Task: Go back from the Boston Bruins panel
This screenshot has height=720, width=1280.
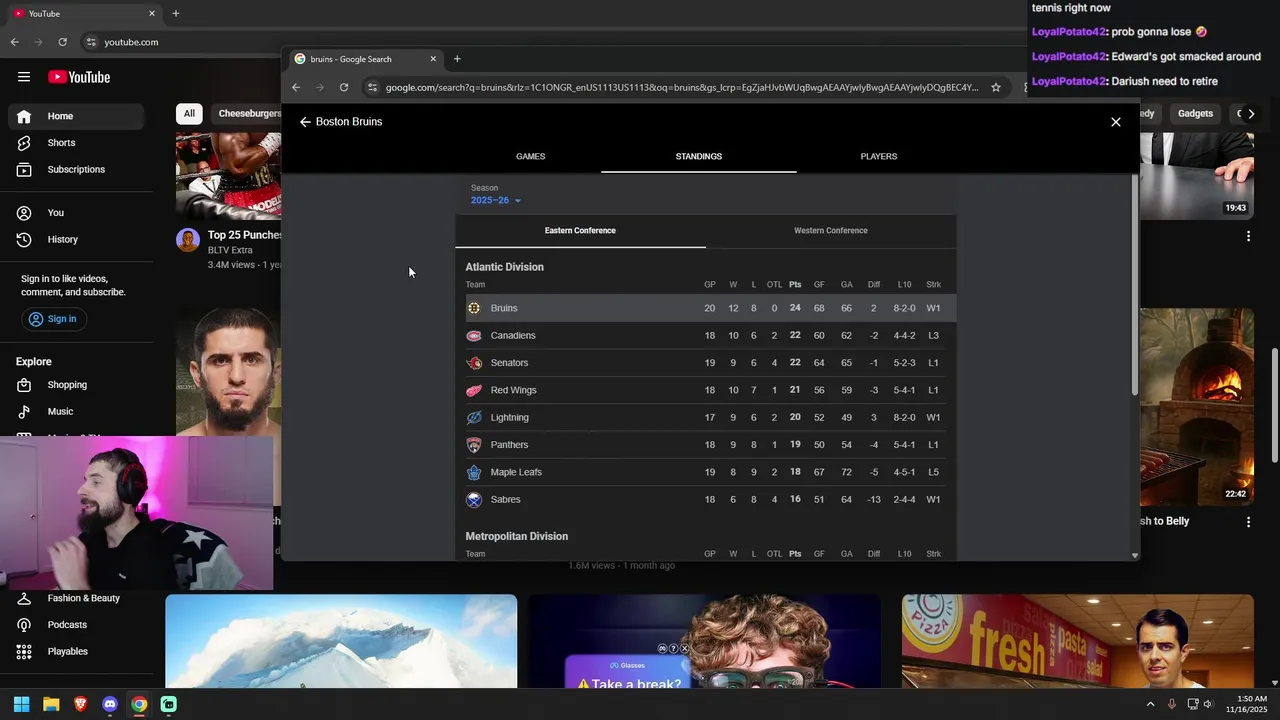Action: (305, 122)
